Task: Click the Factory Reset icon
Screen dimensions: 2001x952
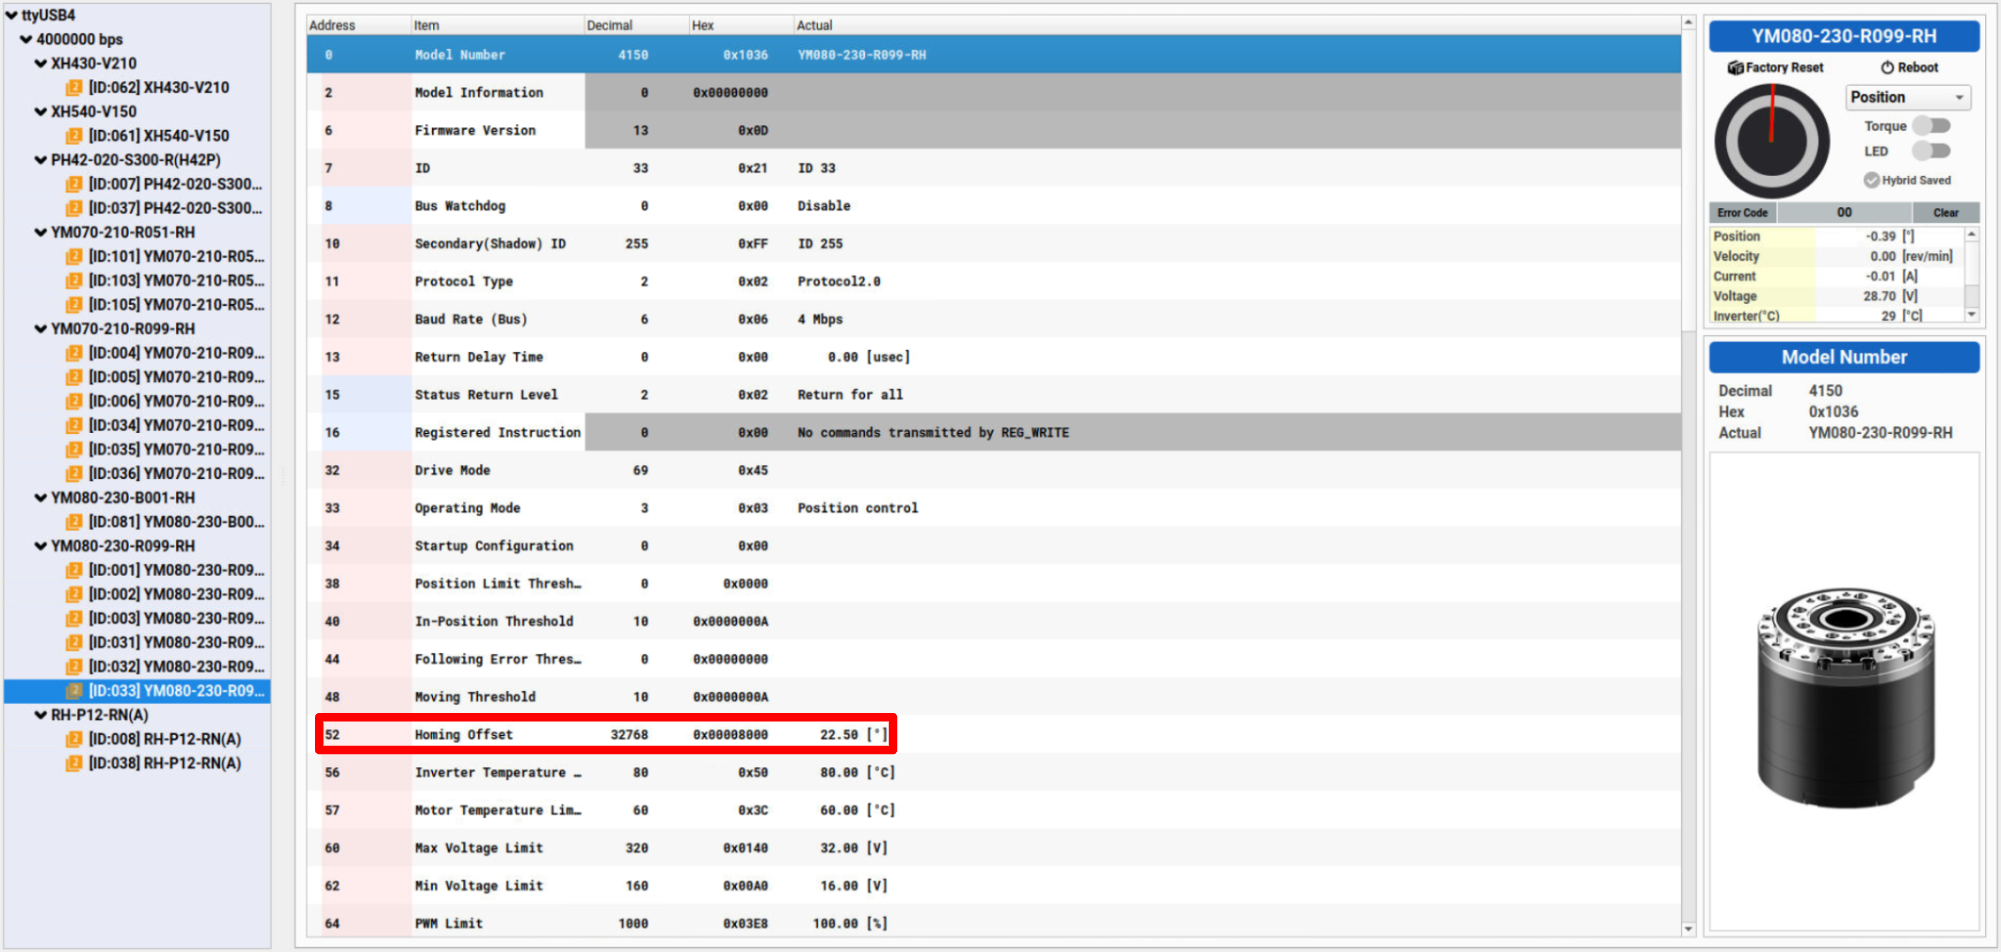Action: pyautogui.click(x=1736, y=67)
